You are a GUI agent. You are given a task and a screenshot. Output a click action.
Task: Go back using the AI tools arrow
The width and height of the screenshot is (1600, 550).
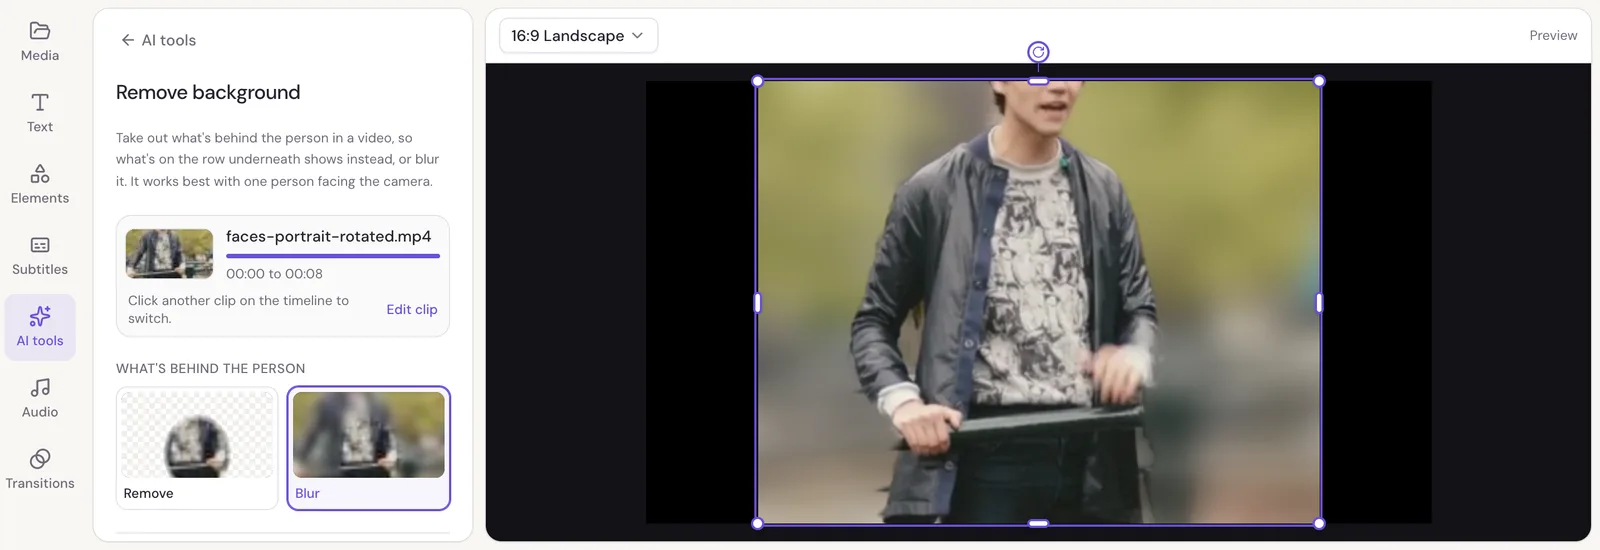[127, 40]
